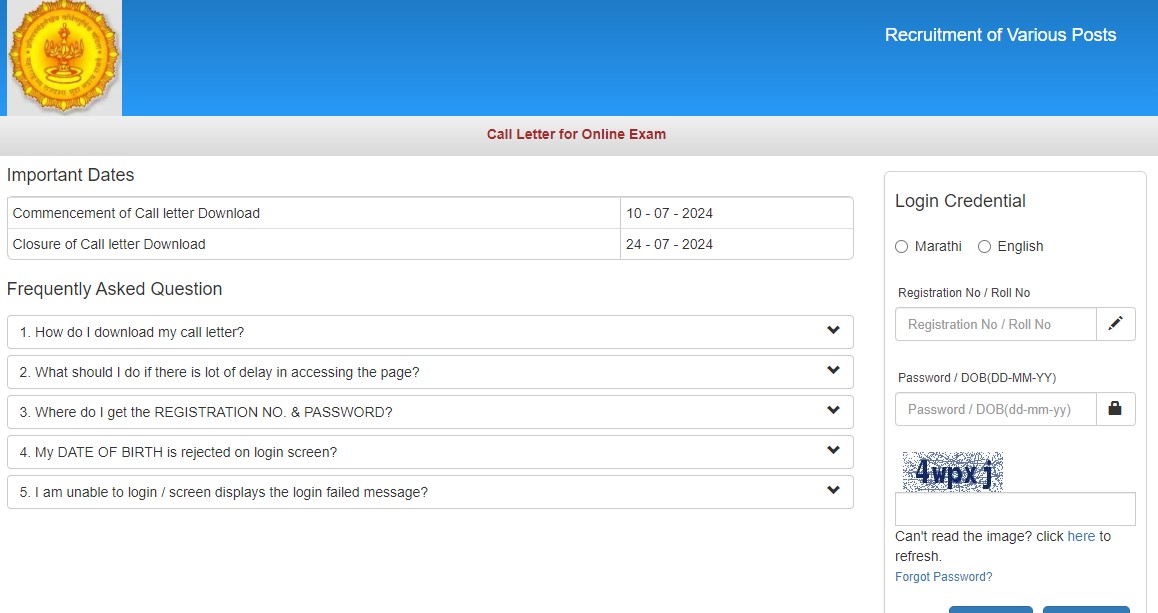
Task: Expand chevron for 'How do I download my call letter?'
Action: 833,331
